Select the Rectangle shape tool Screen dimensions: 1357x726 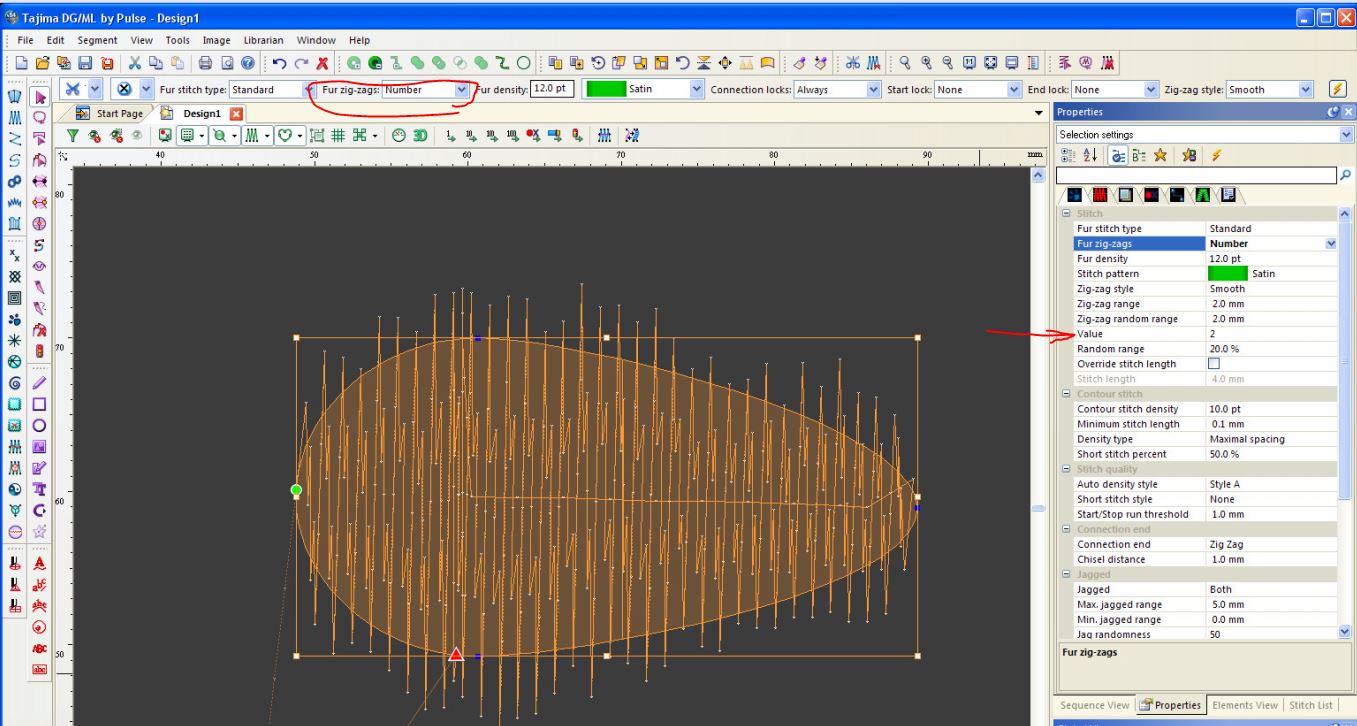[x=41, y=404]
